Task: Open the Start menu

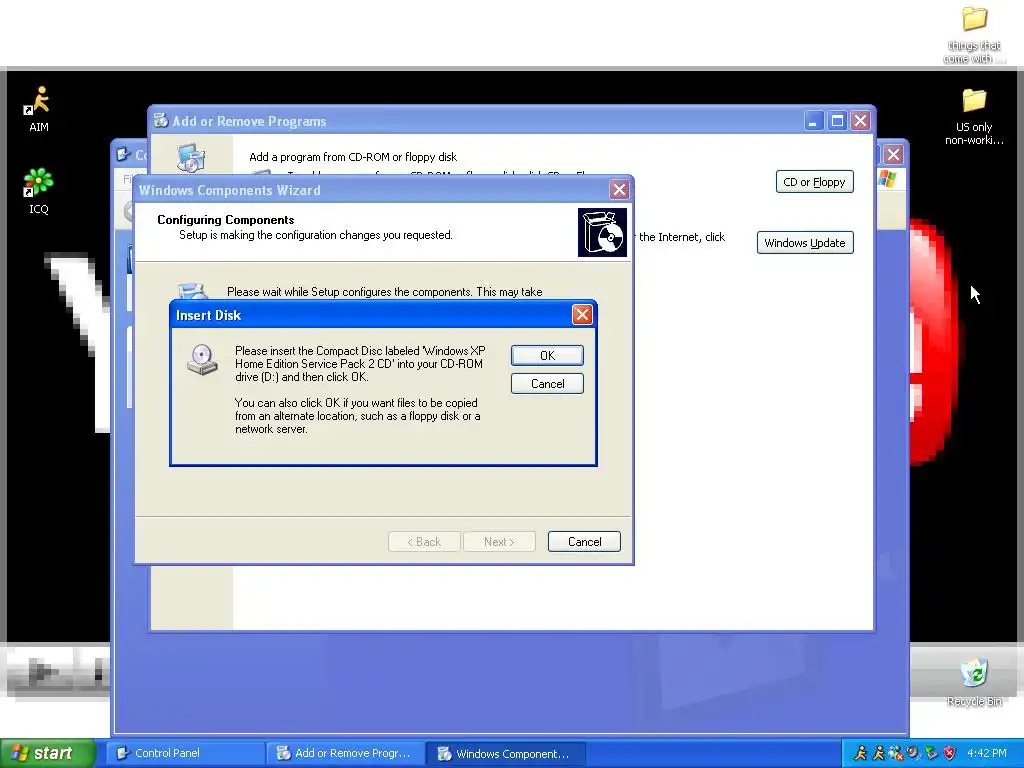Action: click(x=47, y=753)
